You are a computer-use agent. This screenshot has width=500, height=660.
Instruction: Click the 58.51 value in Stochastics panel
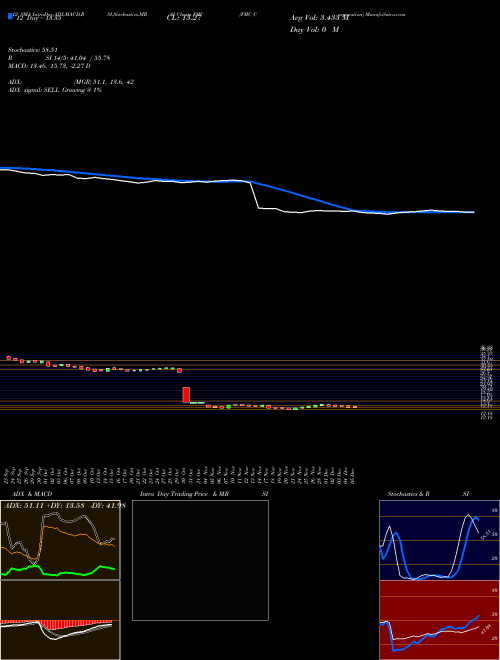point(484,535)
